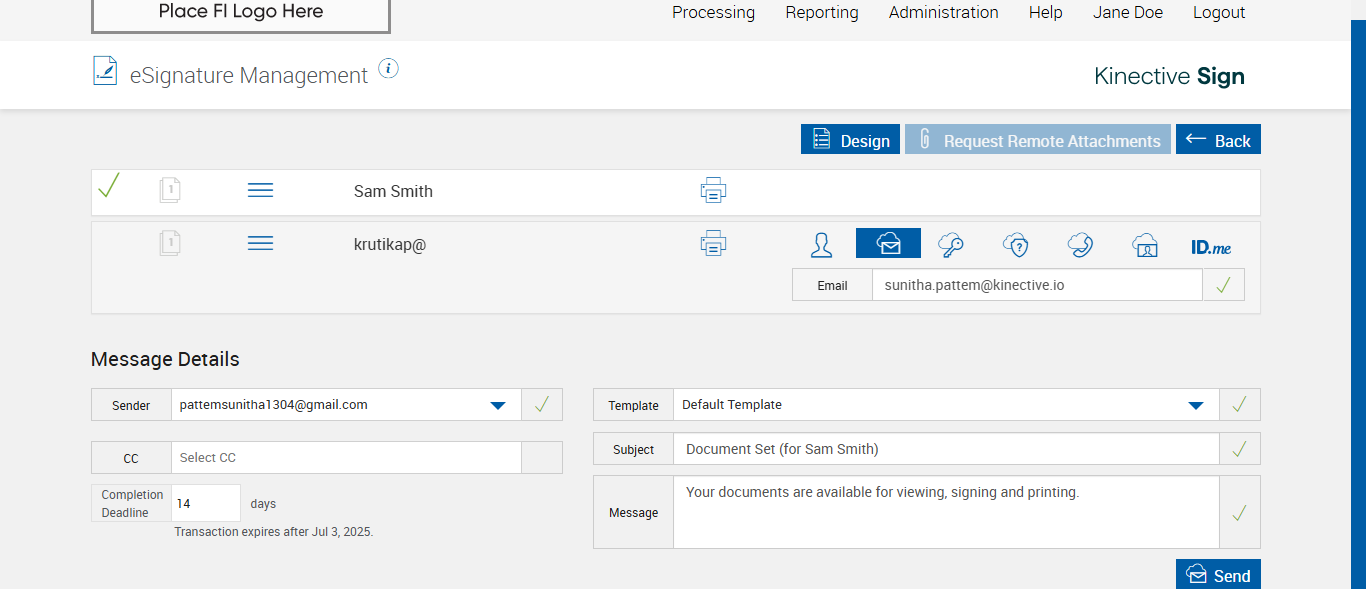Click into the Subject text field

pos(945,449)
